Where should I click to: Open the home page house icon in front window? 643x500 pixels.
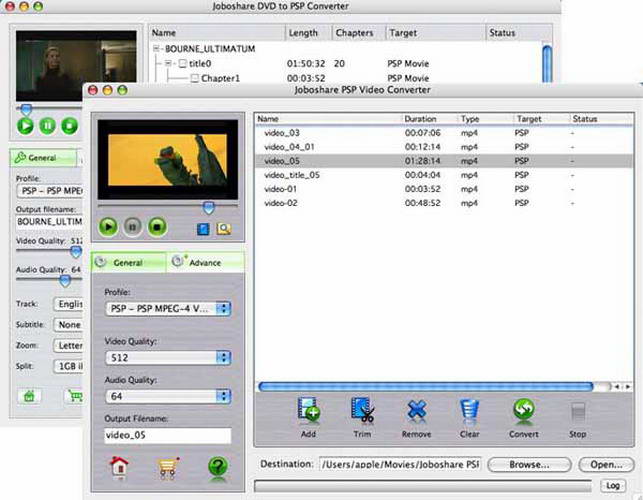click(x=119, y=467)
